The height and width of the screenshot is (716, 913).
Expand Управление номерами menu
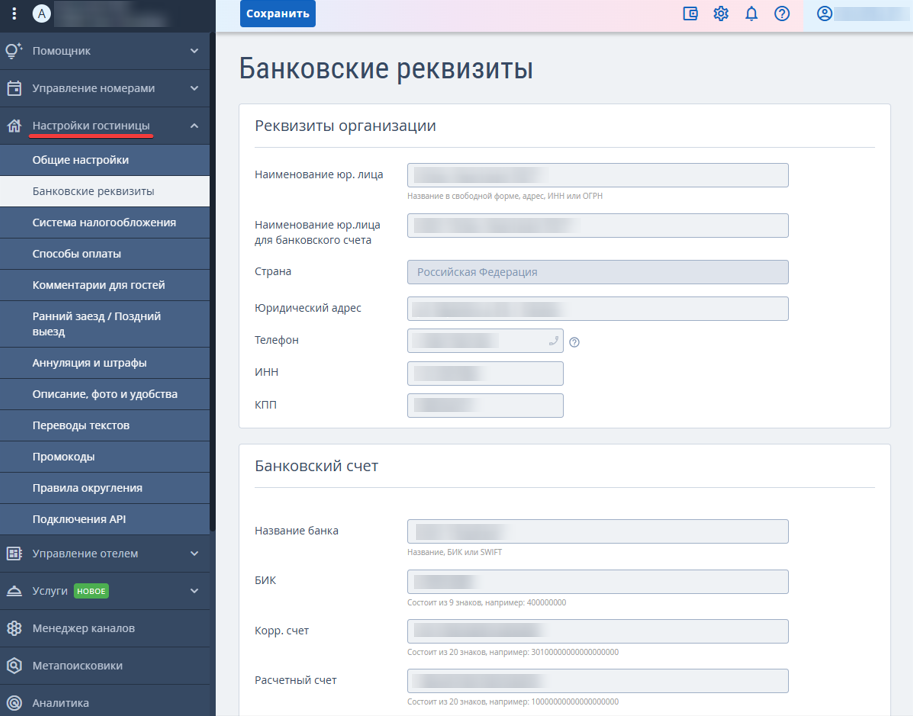click(194, 88)
